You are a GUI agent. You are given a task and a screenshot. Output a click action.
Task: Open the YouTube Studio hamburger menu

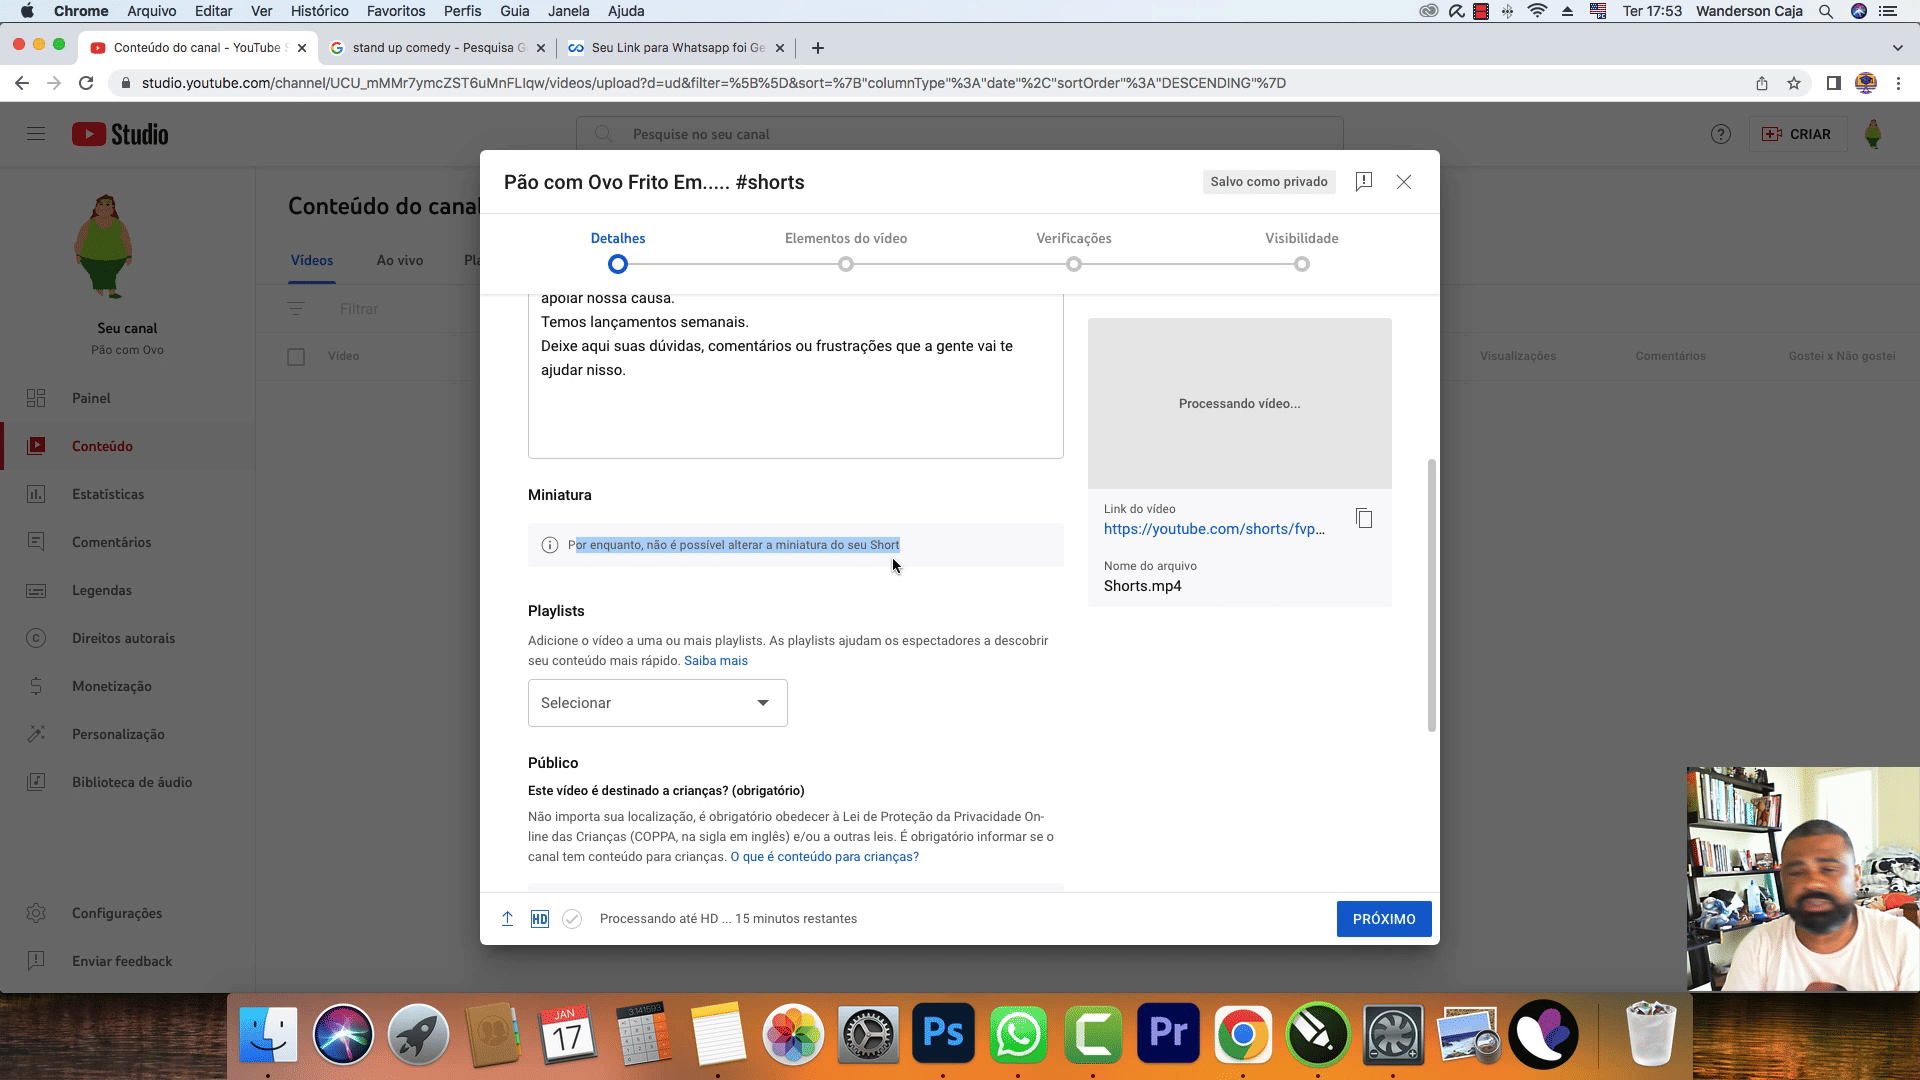pos(36,134)
